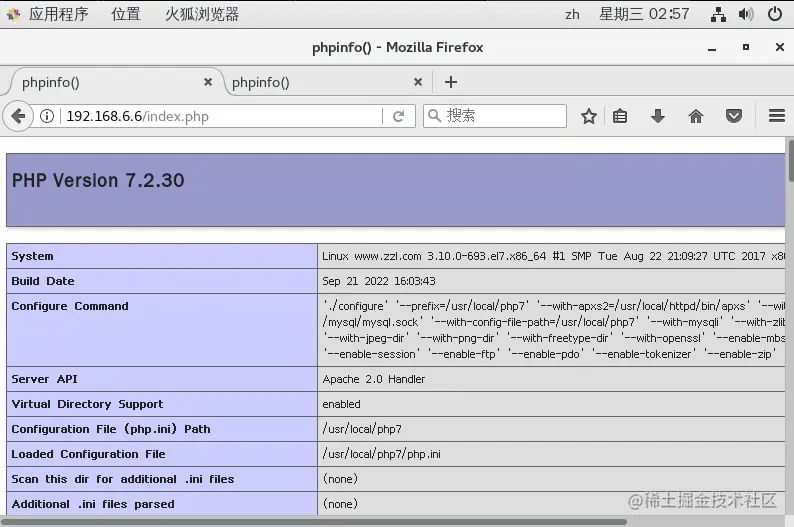The image size is (794, 527).
Task: Open the 火狐浏览器 panel menu
Action: point(202,14)
